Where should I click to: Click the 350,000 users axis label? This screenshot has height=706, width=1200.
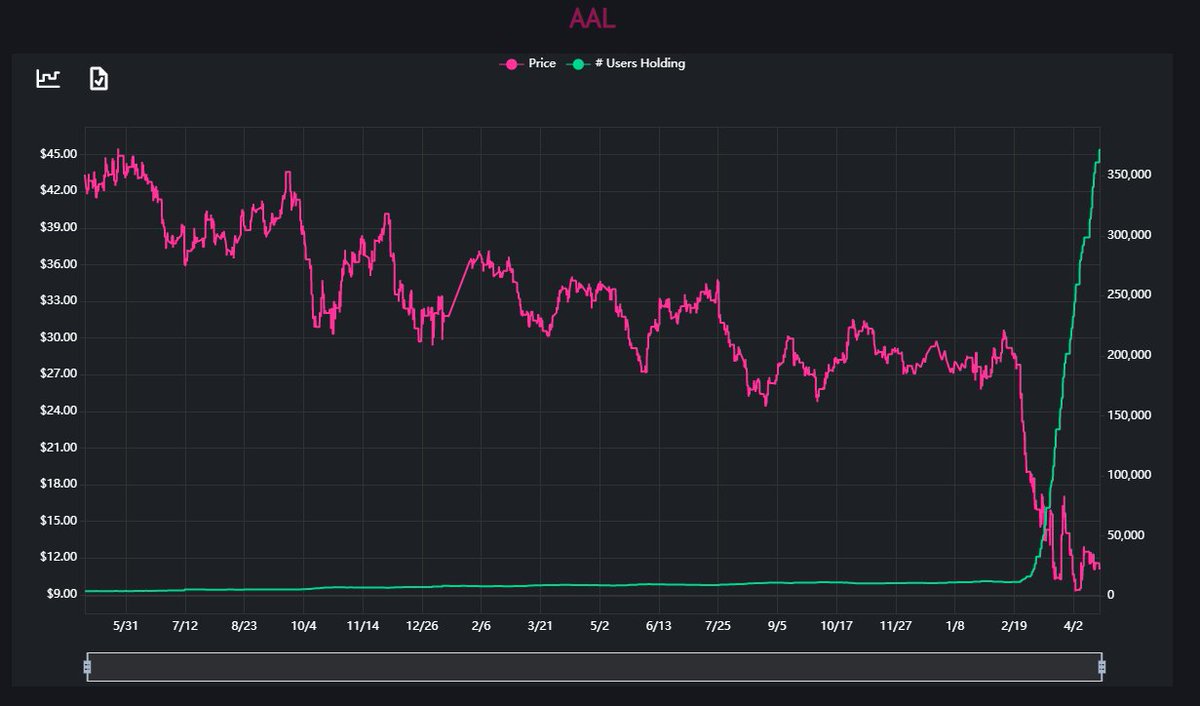point(1131,175)
